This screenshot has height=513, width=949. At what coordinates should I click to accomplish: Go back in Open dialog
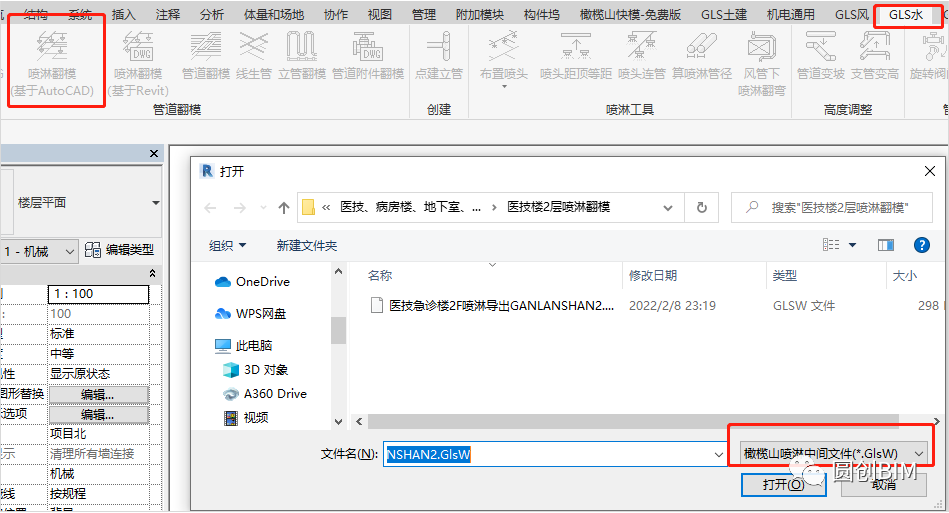210,208
